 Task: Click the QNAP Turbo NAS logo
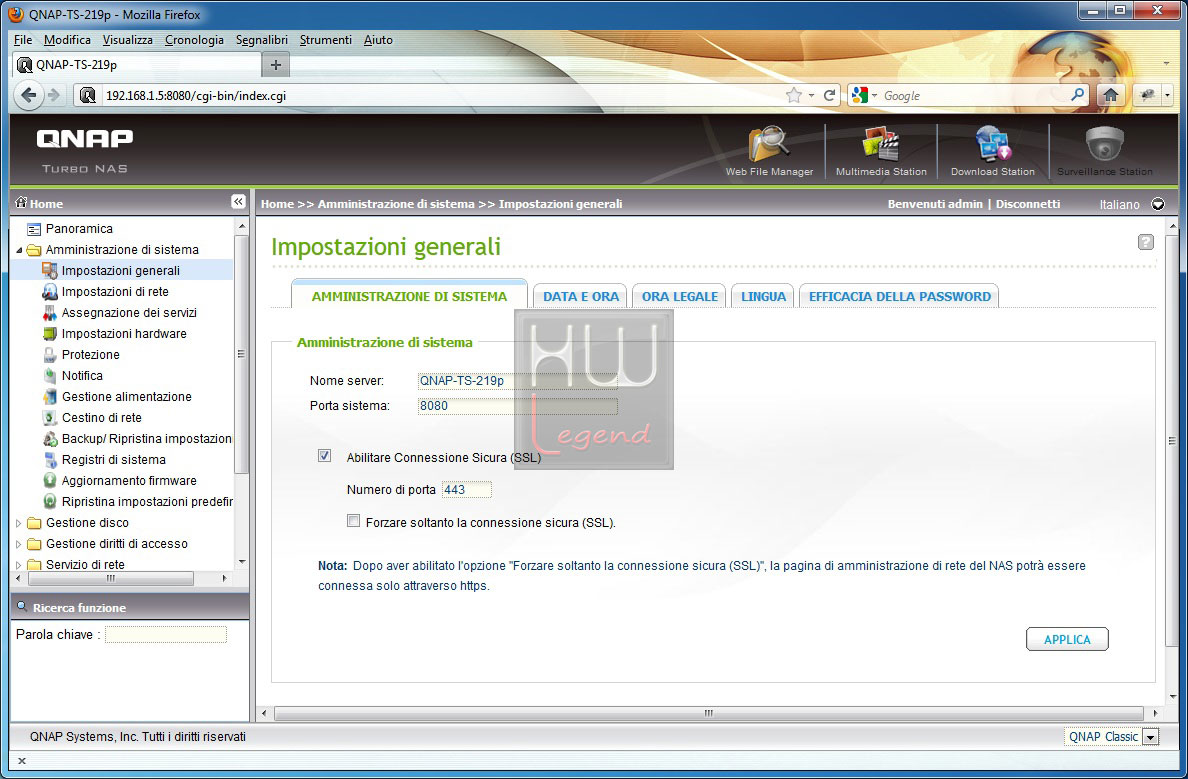(85, 150)
